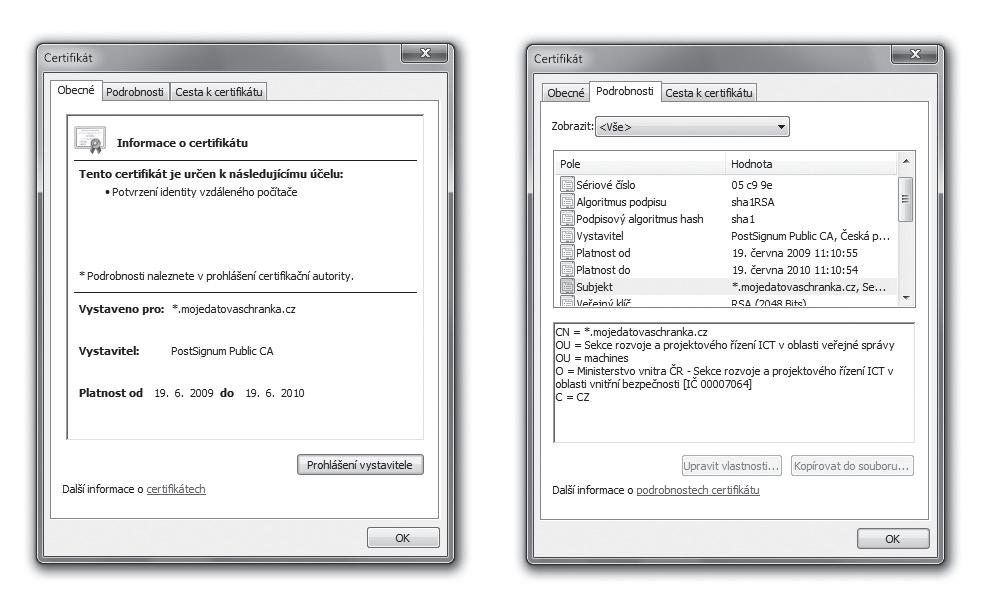
Task: Switch to Obecné tab in left window
Action: [x=75, y=90]
